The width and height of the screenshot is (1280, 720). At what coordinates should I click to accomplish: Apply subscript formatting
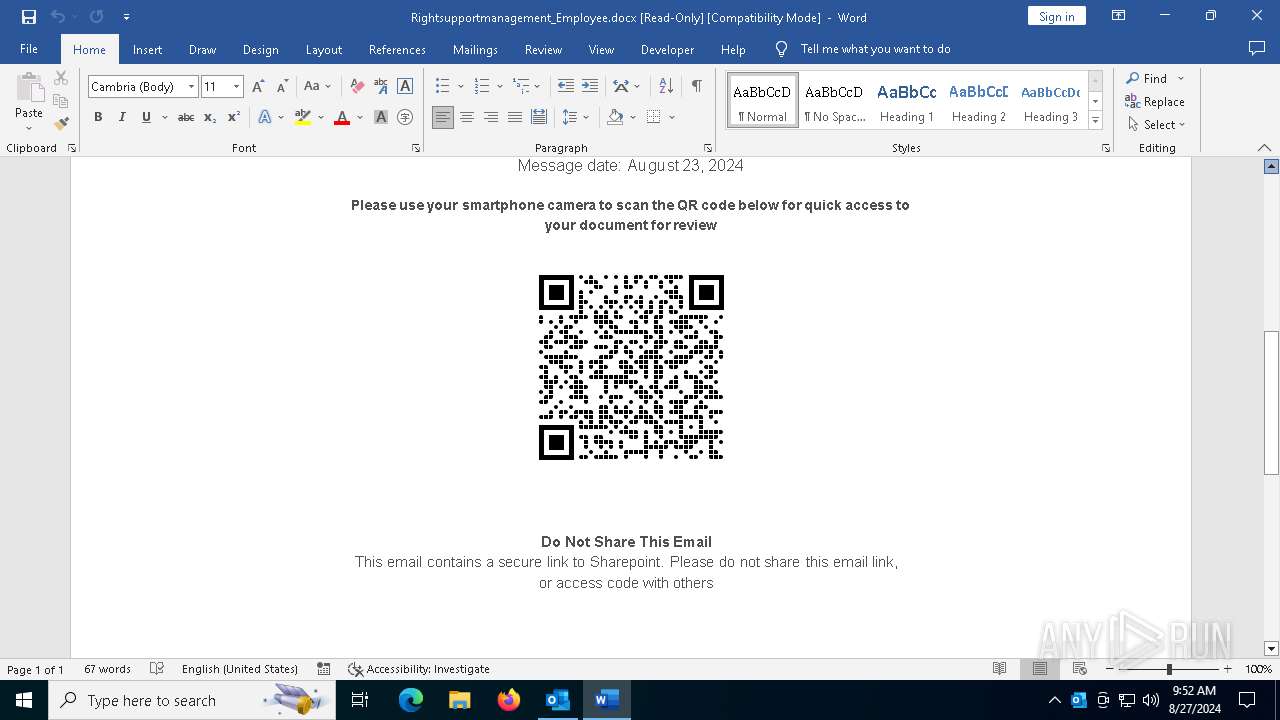[210, 117]
